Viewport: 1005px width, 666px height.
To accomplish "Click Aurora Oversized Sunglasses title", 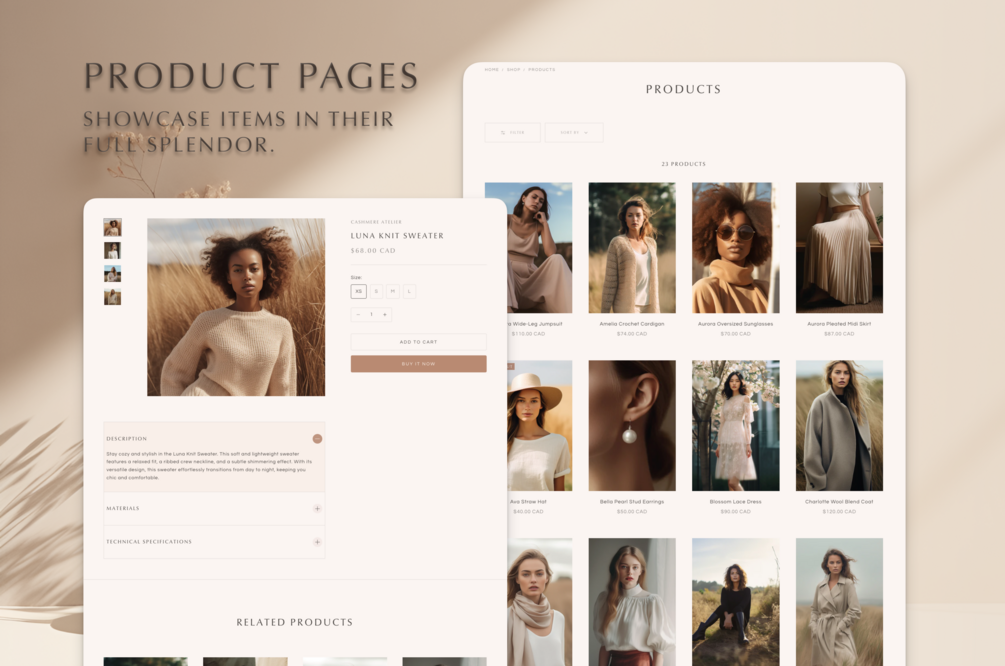I will [736, 324].
